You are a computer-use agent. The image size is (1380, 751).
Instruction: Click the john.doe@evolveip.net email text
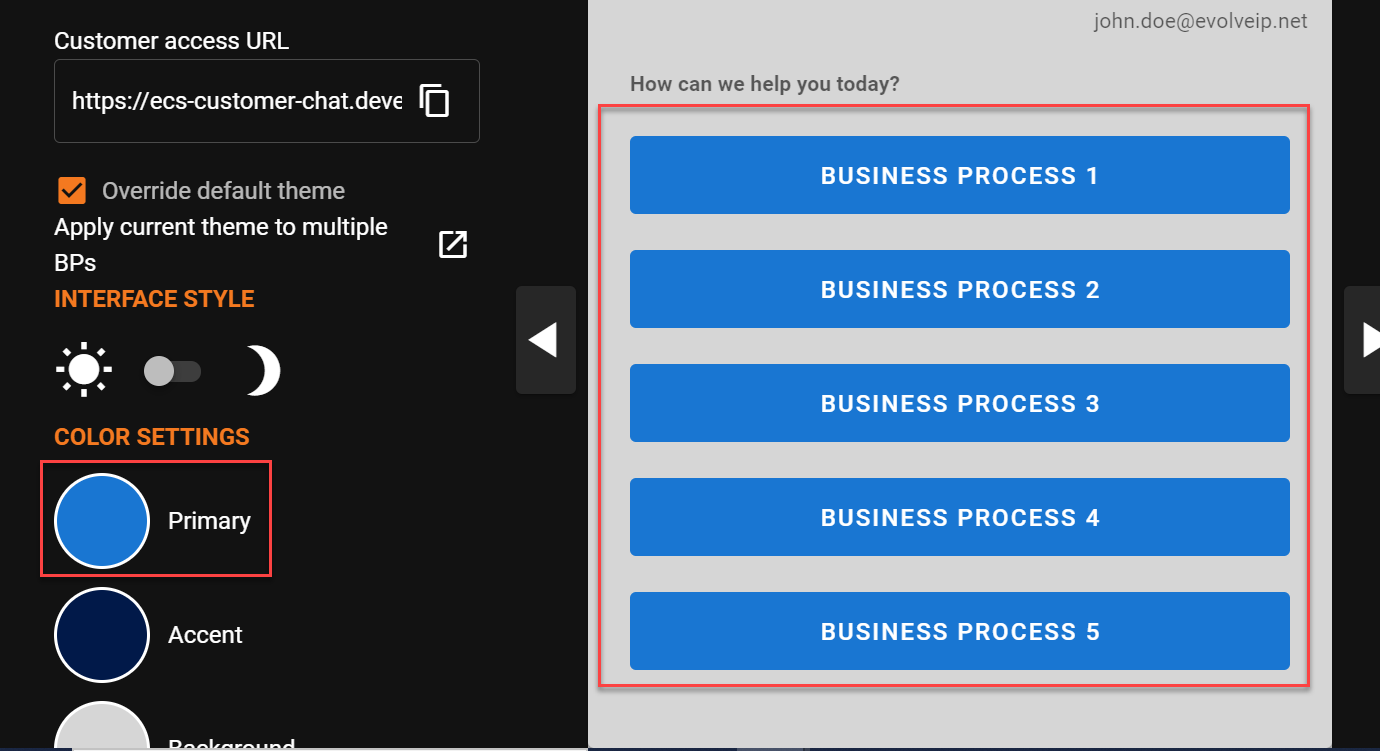coord(1200,21)
